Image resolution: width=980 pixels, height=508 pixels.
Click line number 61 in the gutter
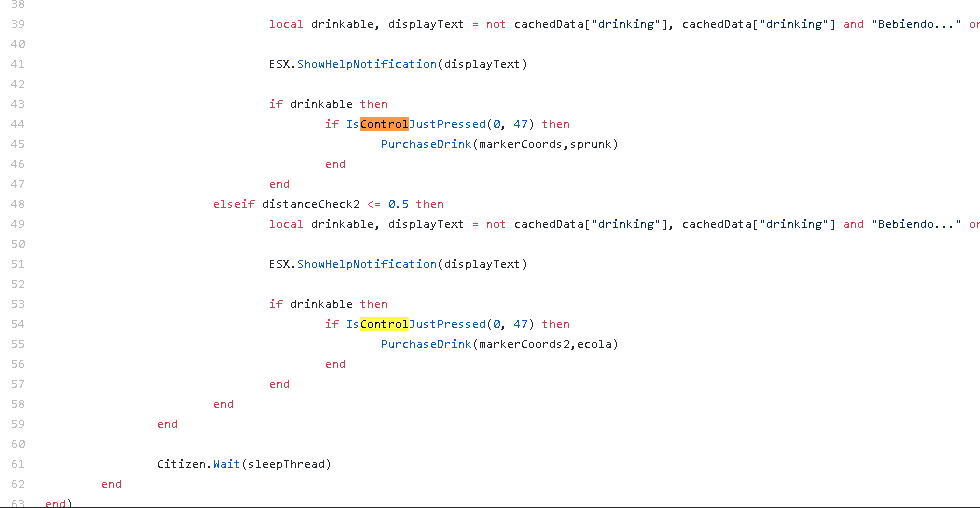(18, 464)
